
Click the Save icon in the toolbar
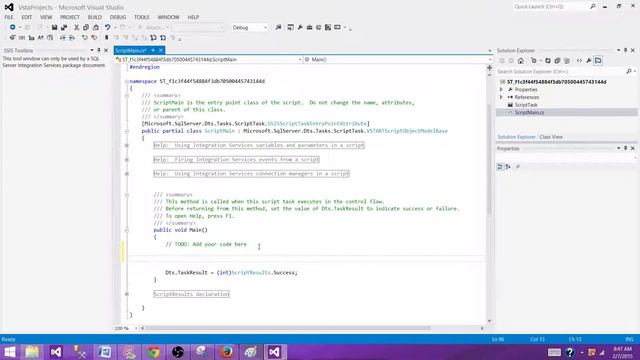54,27
